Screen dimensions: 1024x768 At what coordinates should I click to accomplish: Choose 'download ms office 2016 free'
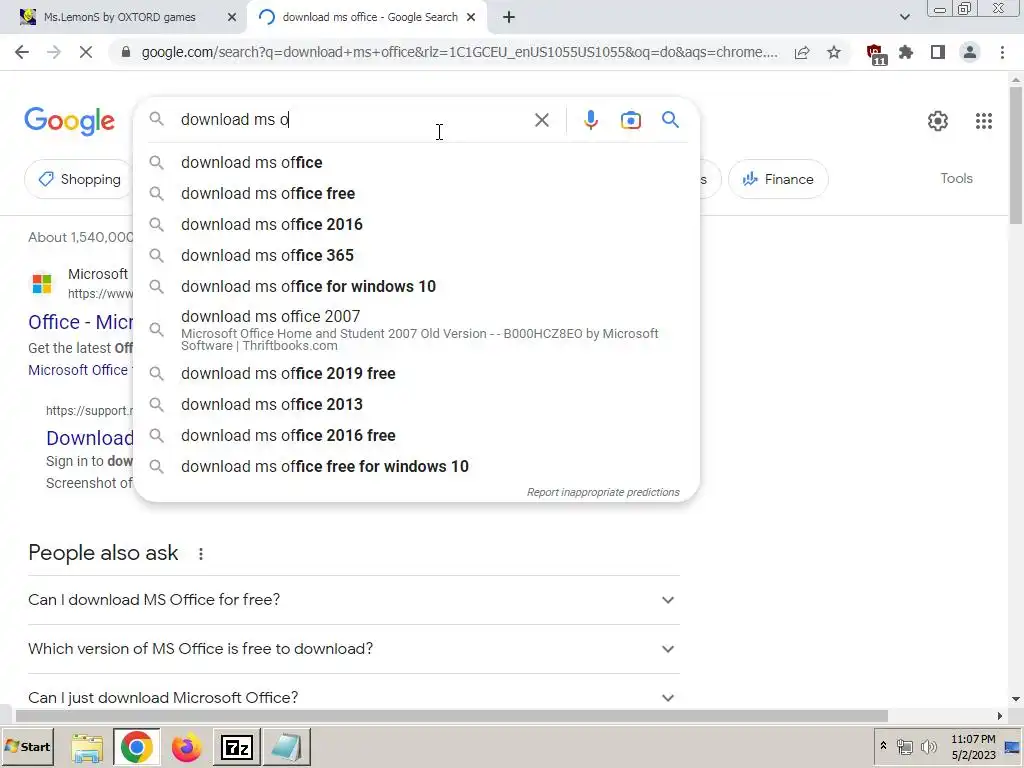click(416, 436)
